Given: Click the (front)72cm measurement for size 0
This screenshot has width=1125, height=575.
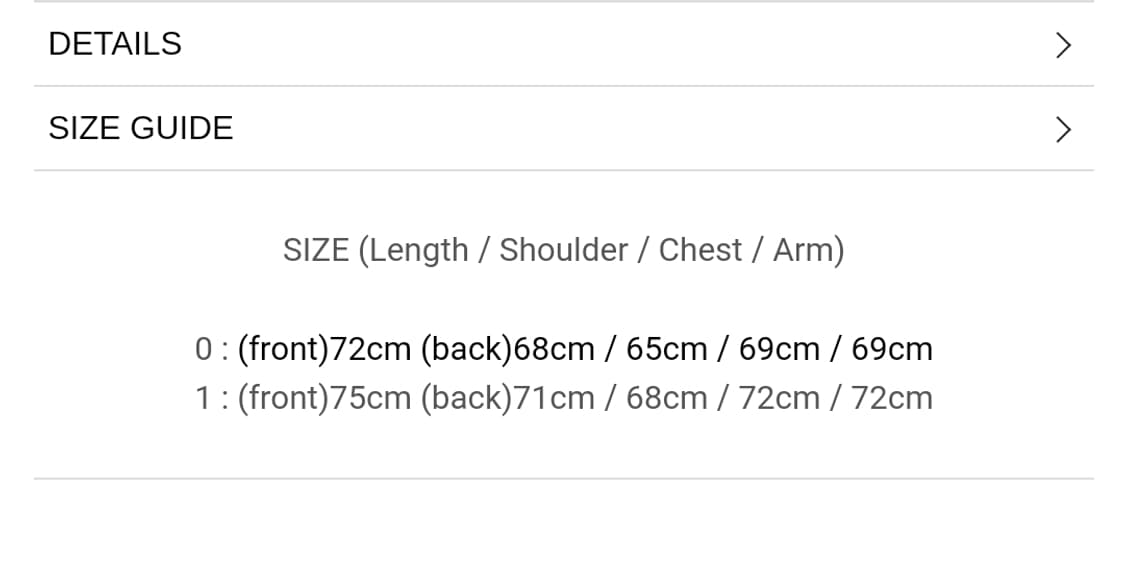Looking at the screenshot, I should tap(324, 349).
